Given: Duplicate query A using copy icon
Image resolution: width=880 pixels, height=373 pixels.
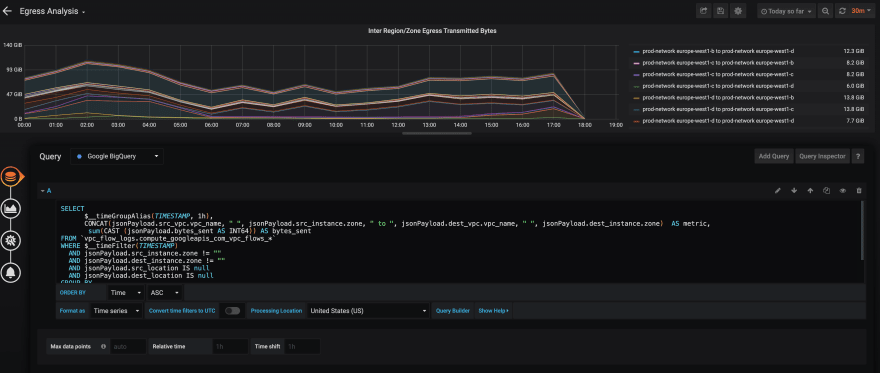Looking at the screenshot, I should pyautogui.click(x=826, y=191).
